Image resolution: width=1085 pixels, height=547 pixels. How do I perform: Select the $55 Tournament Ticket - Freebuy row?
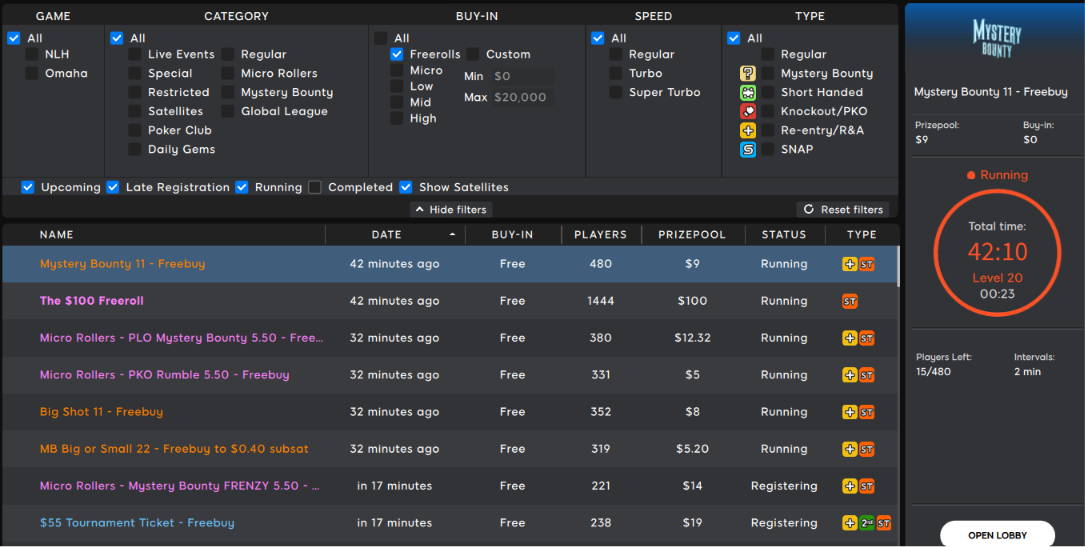pyautogui.click(x=450, y=523)
